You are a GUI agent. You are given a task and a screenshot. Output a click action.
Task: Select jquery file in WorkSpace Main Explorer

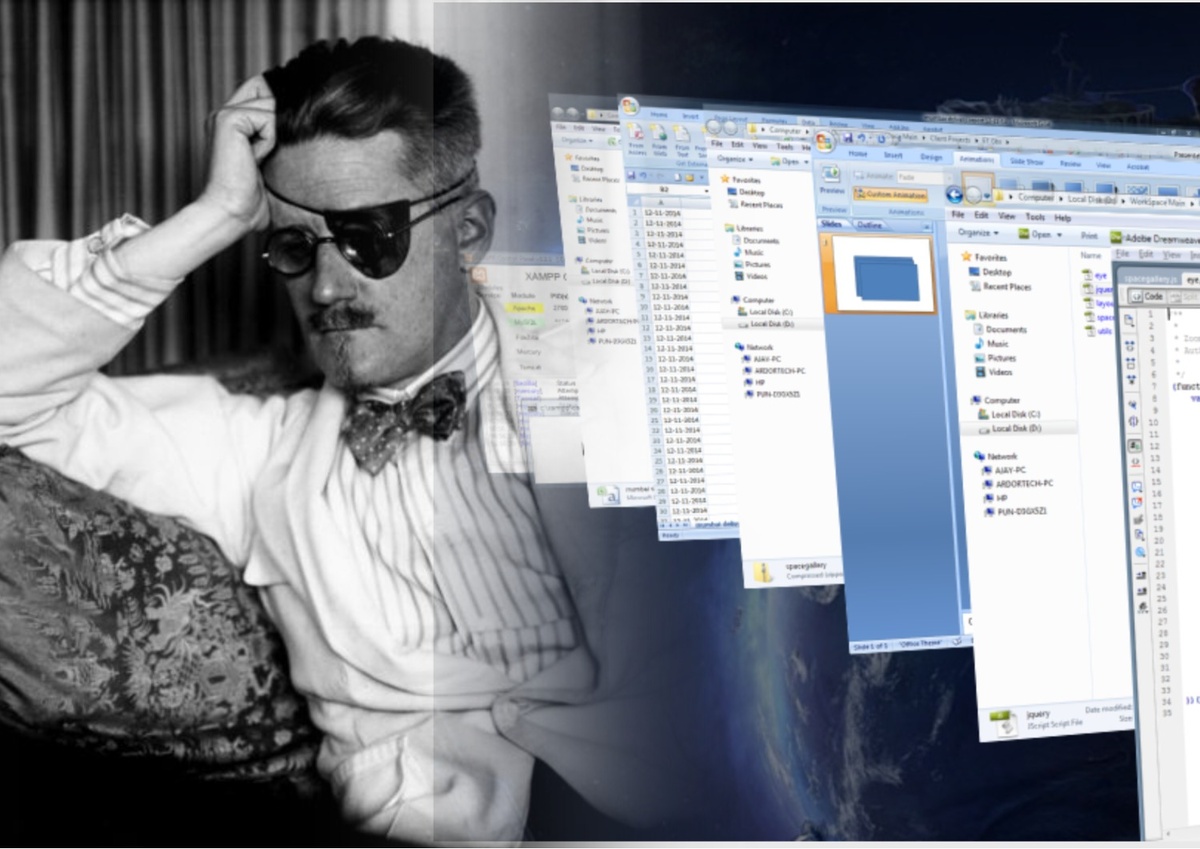tap(1097, 289)
